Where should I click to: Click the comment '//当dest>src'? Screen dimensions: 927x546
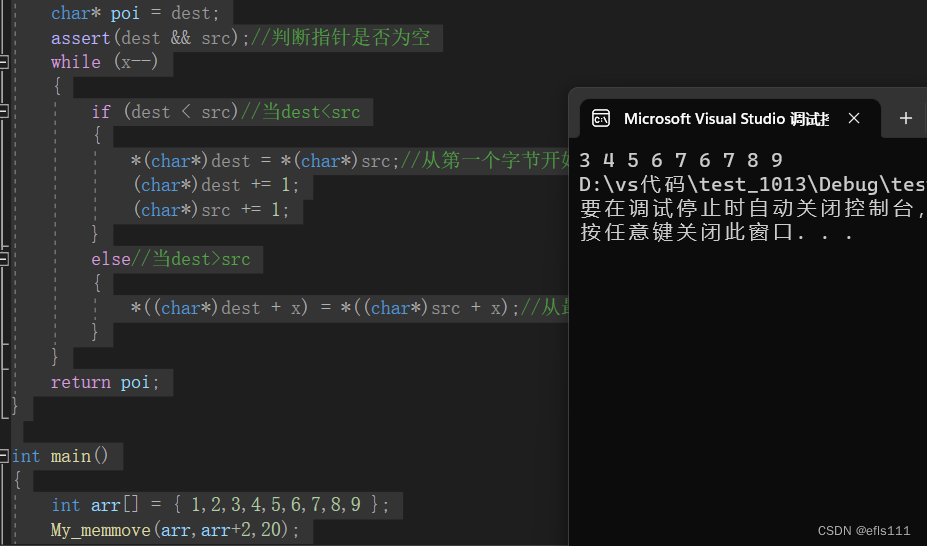pyautogui.click(x=190, y=259)
